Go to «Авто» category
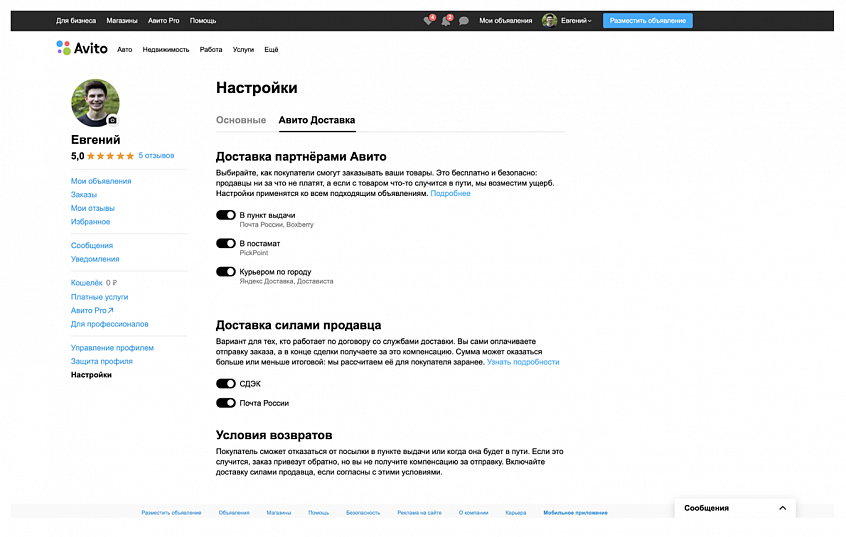The height and width of the screenshot is (537, 846). coord(125,50)
